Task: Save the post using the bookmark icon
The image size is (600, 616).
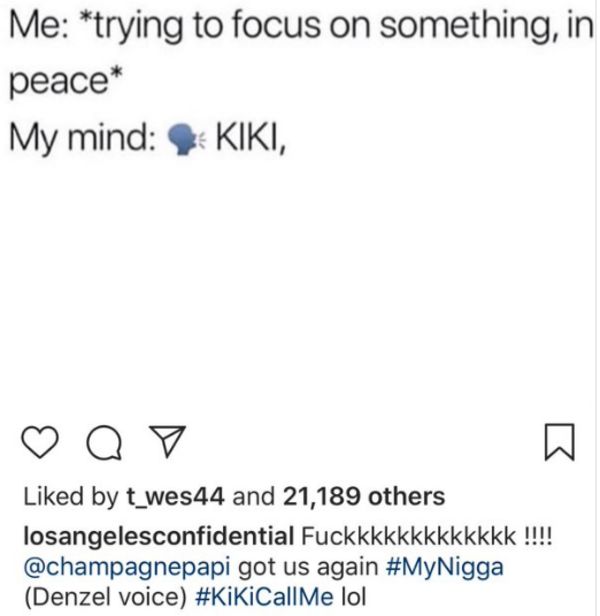Action: (x=560, y=442)
